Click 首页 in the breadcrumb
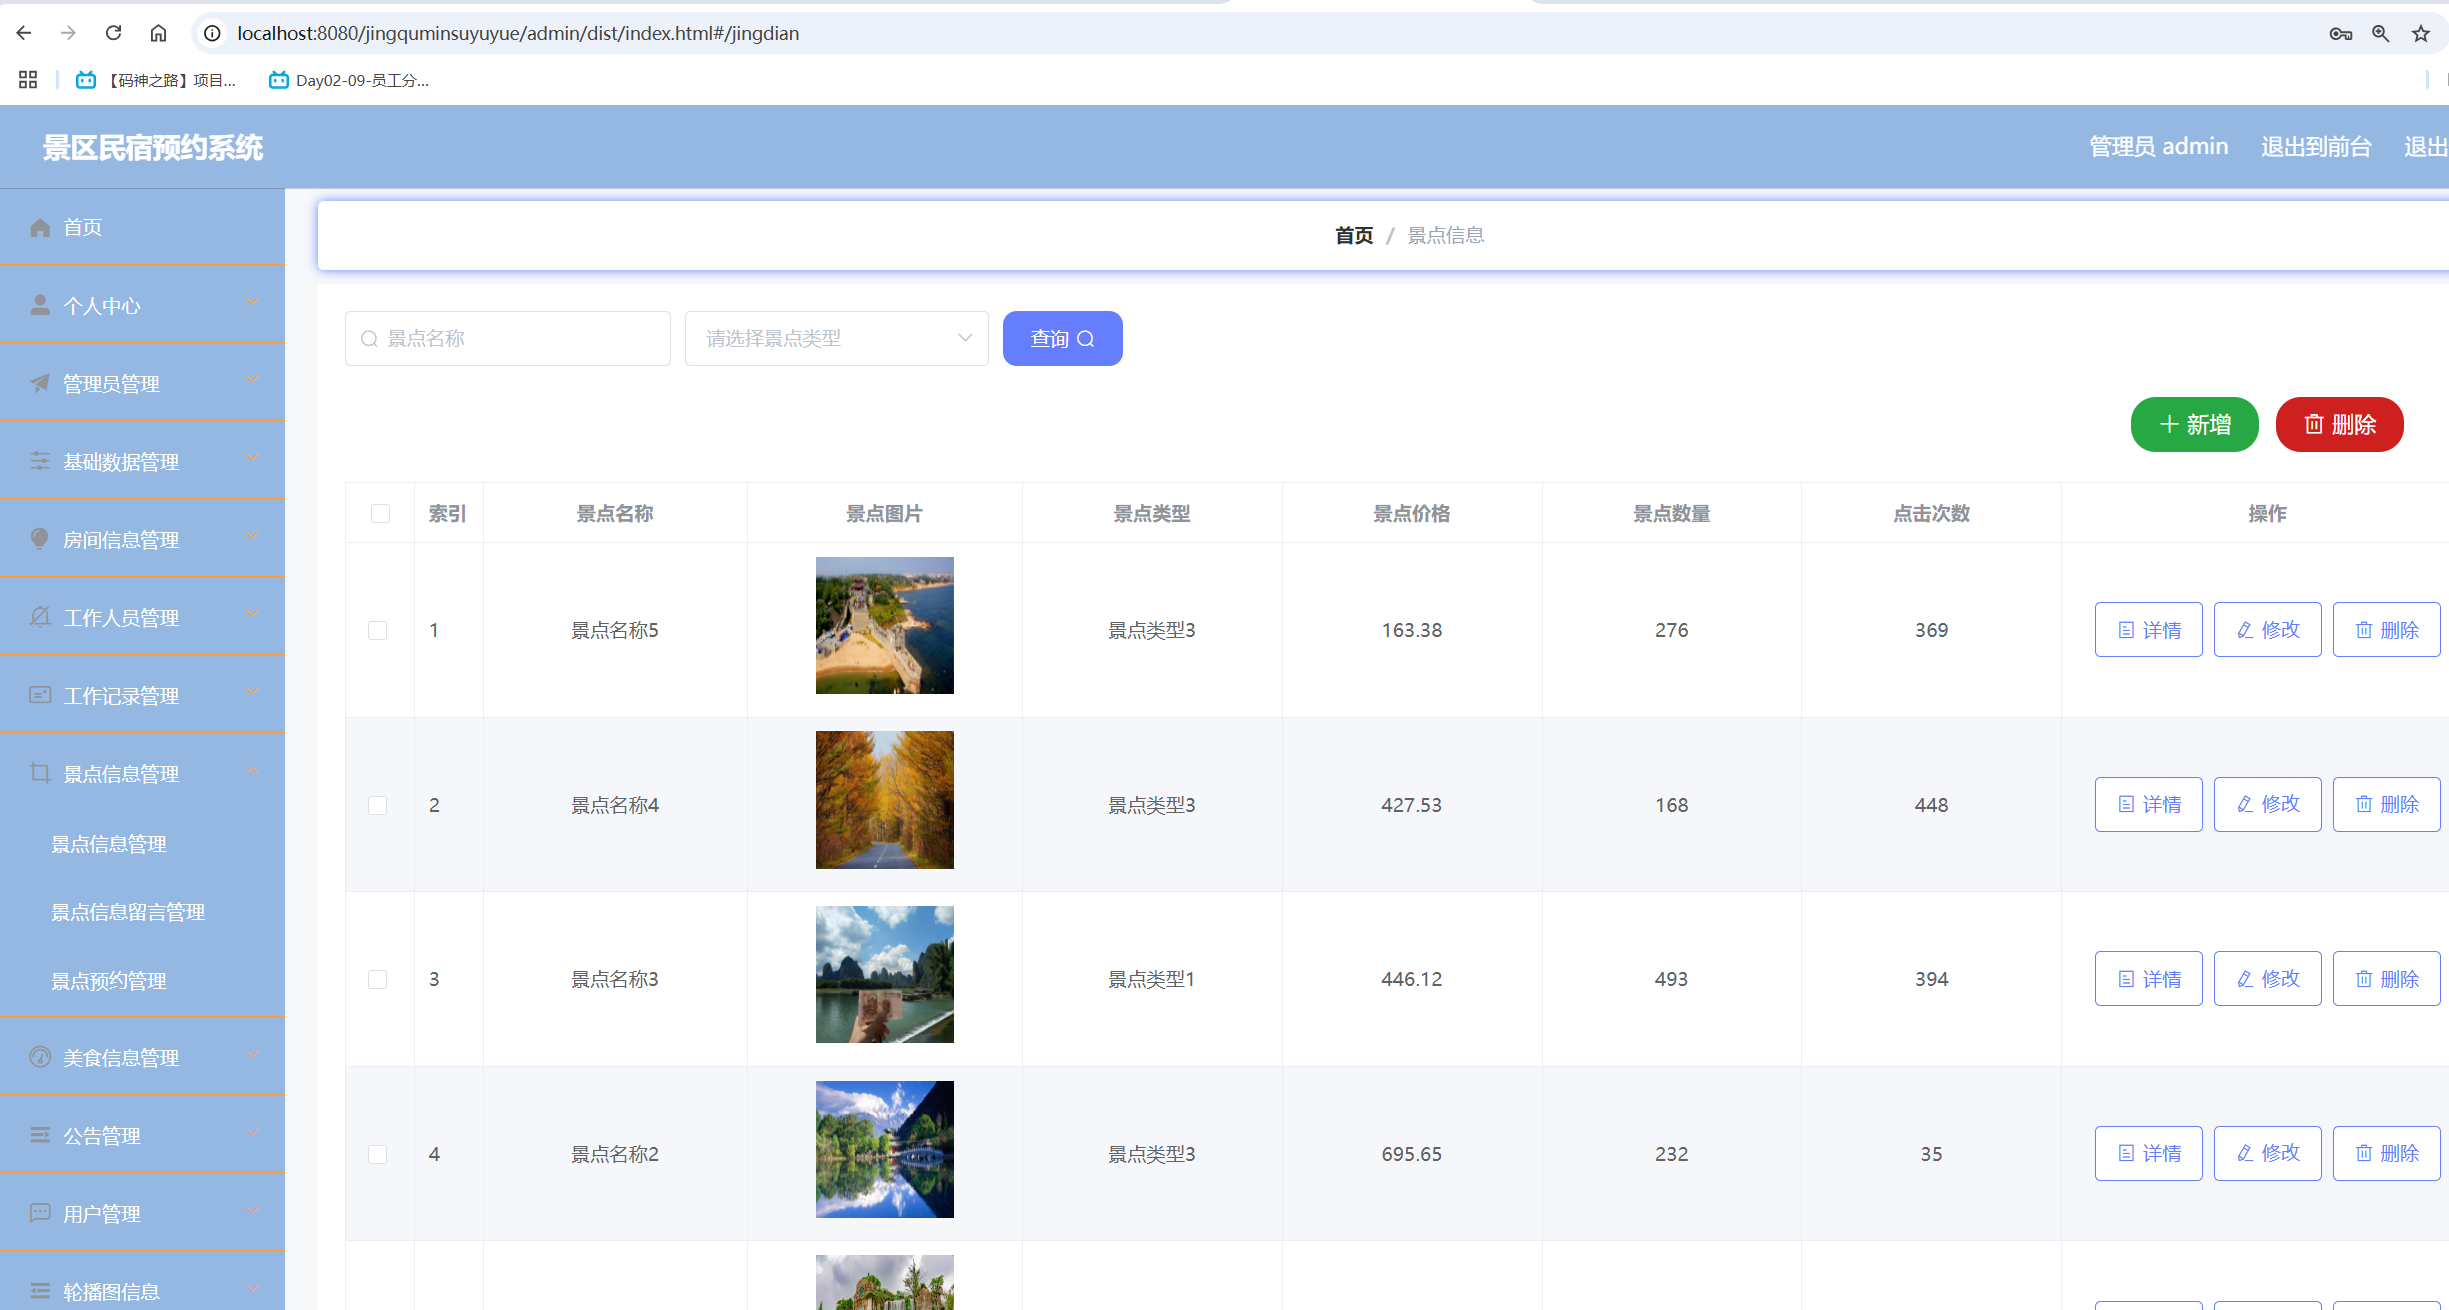Screen dimensions: 2449x1310 click(x=1354, y=235)
